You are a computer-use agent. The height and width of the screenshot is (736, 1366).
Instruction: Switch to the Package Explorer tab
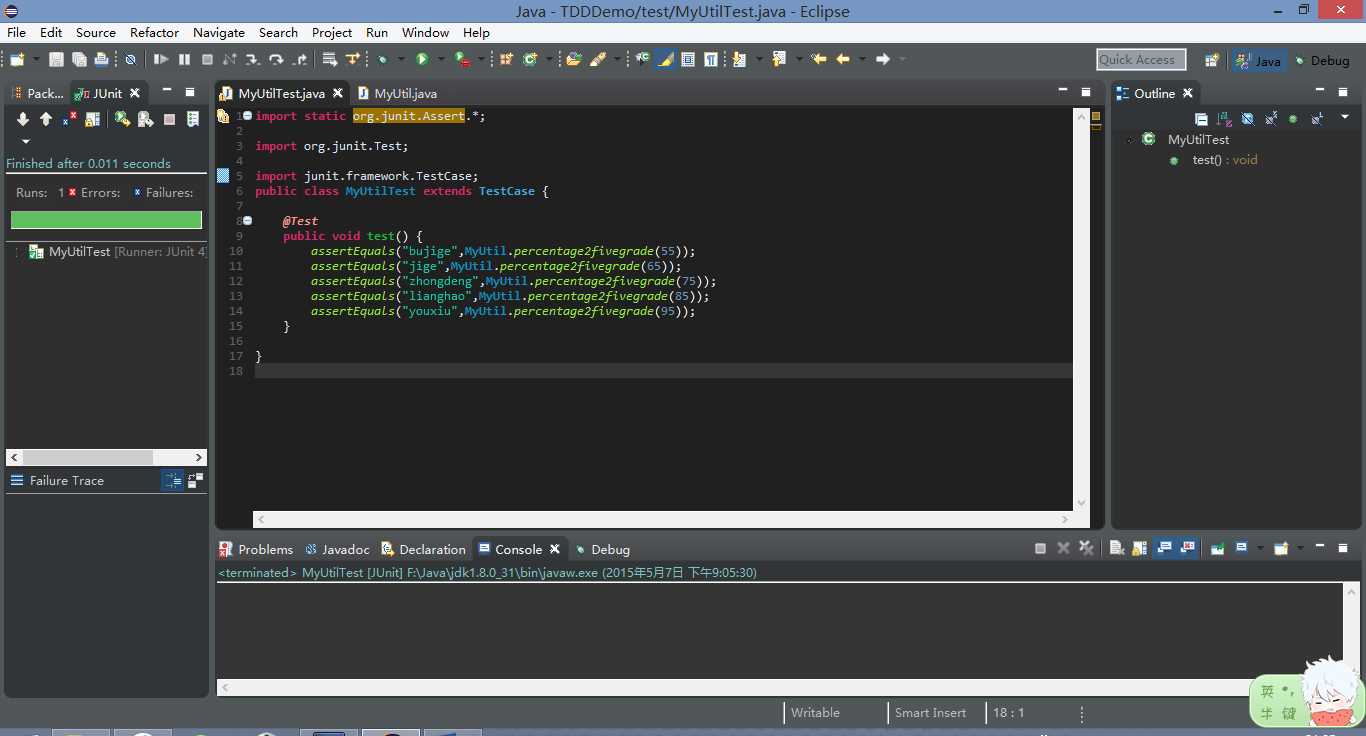37,93
